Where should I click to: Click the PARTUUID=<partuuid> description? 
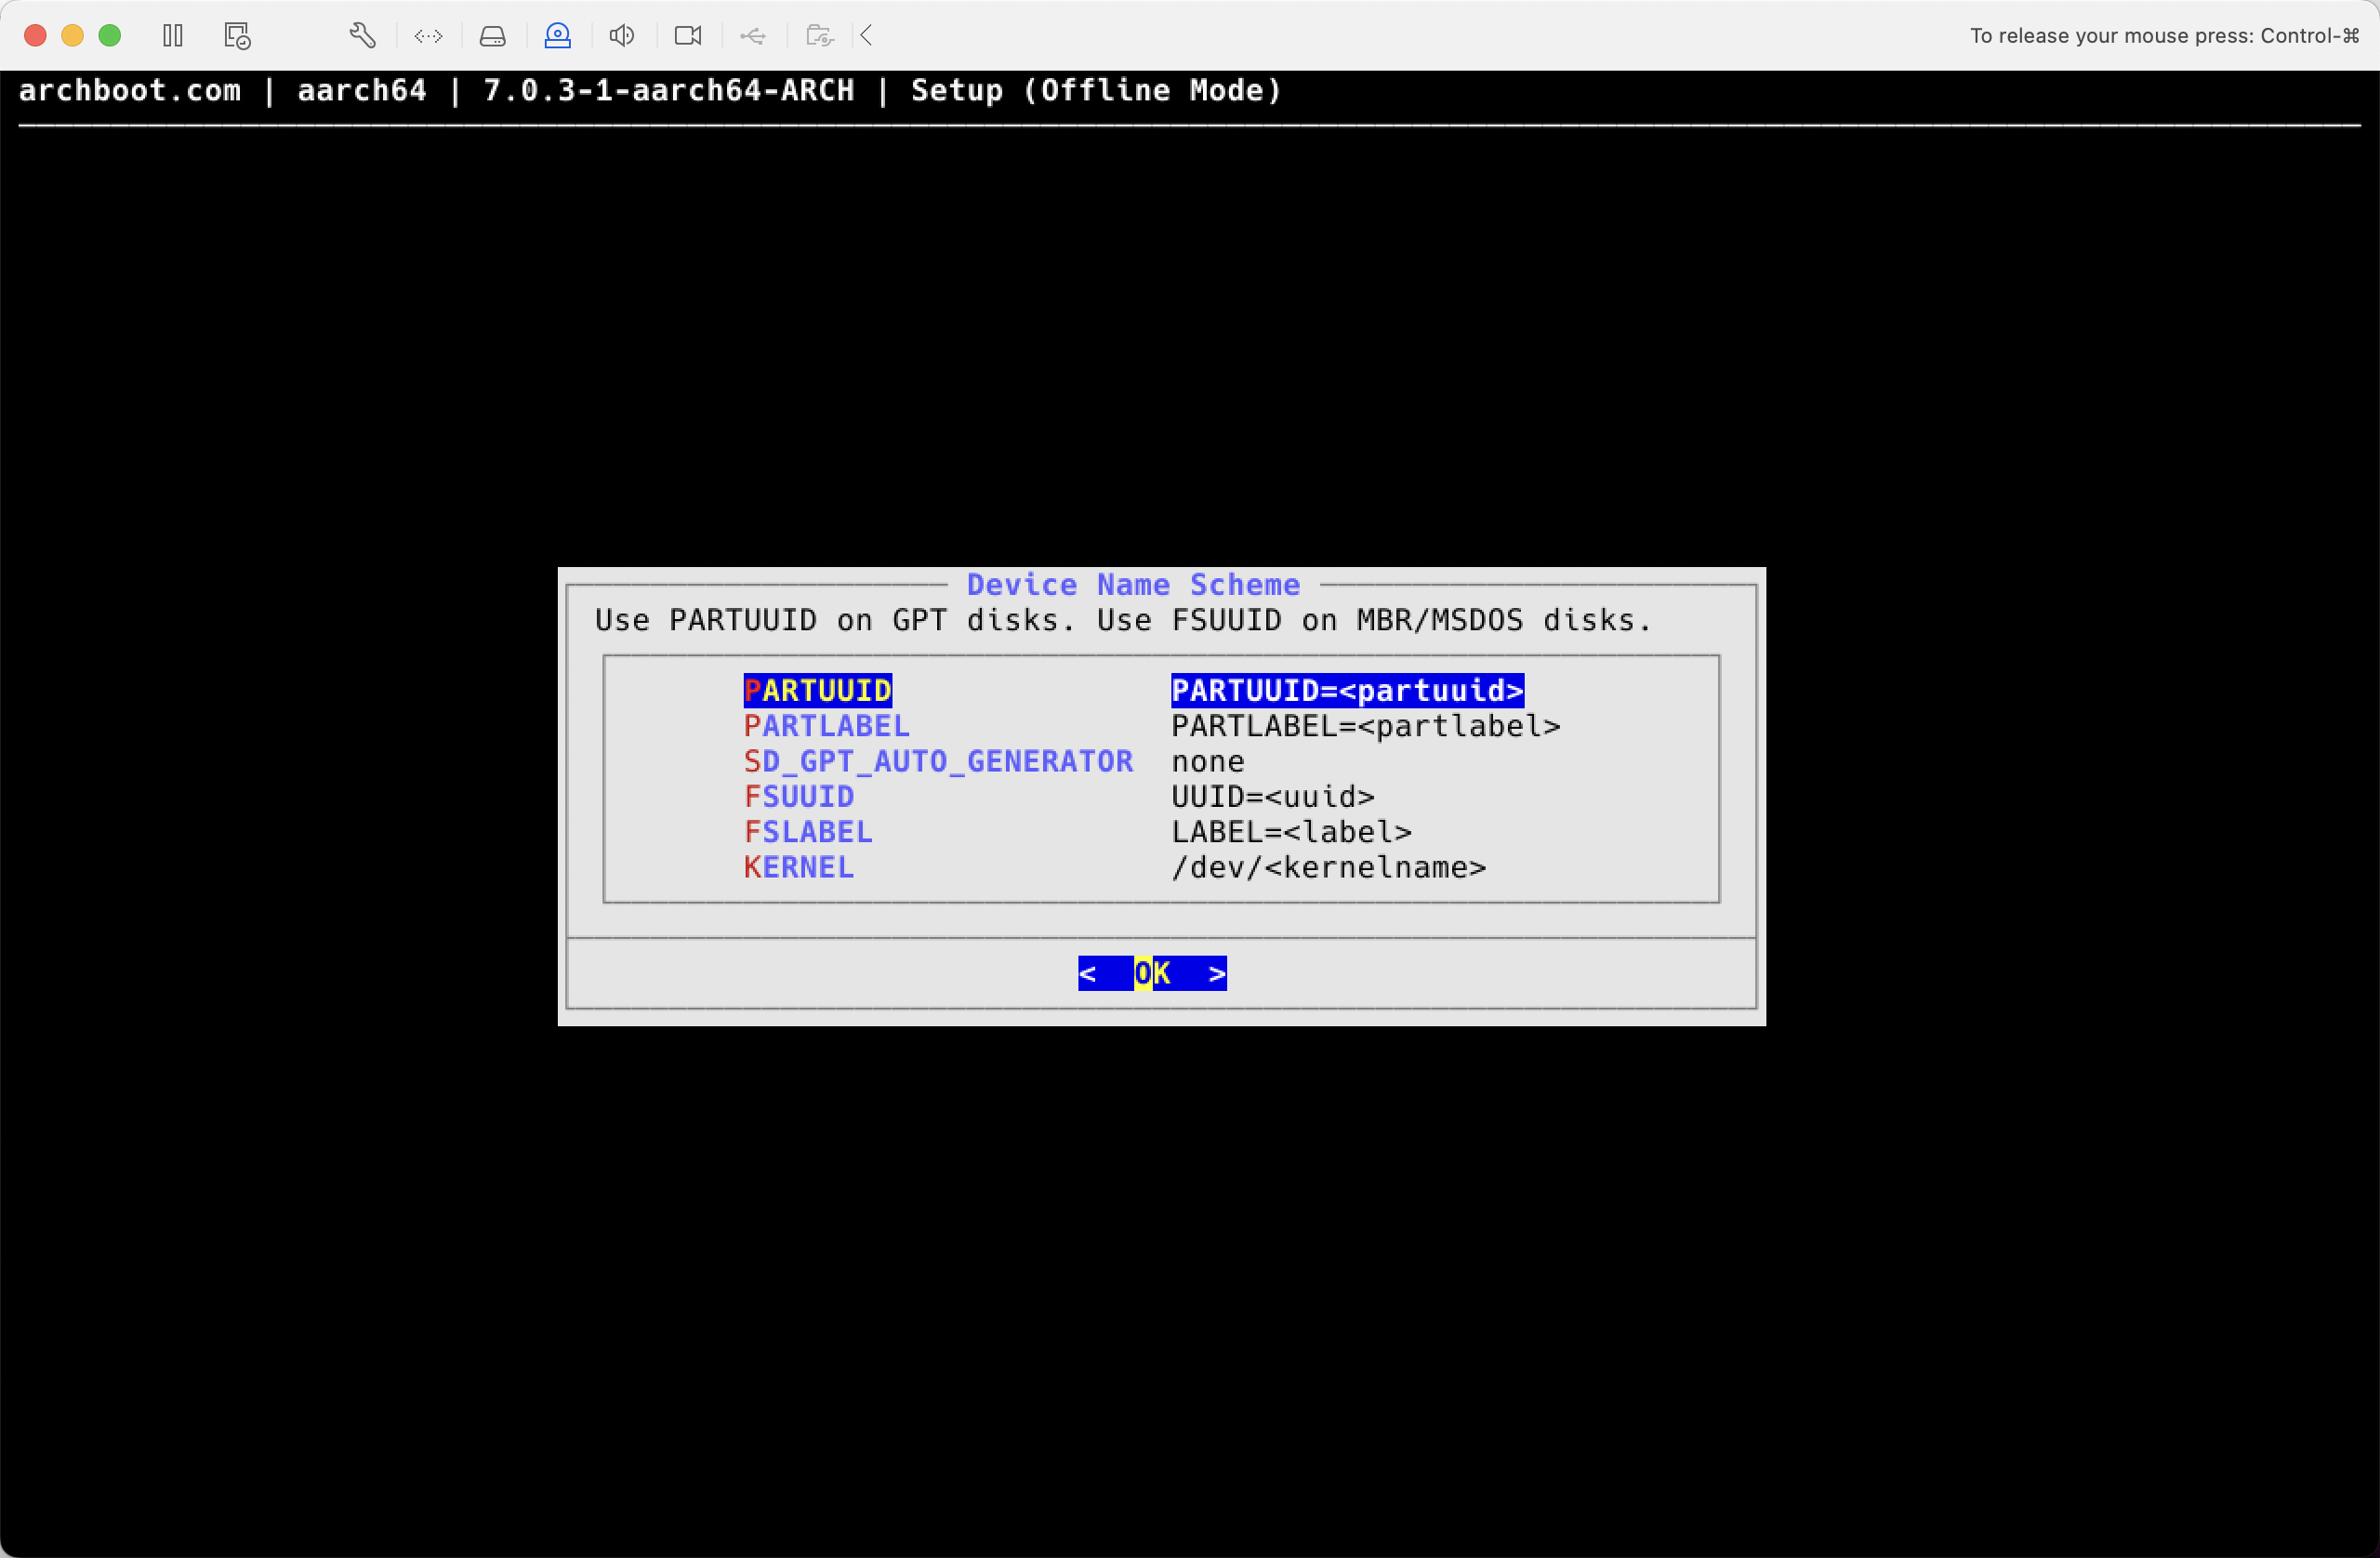tap(1347, 690)
